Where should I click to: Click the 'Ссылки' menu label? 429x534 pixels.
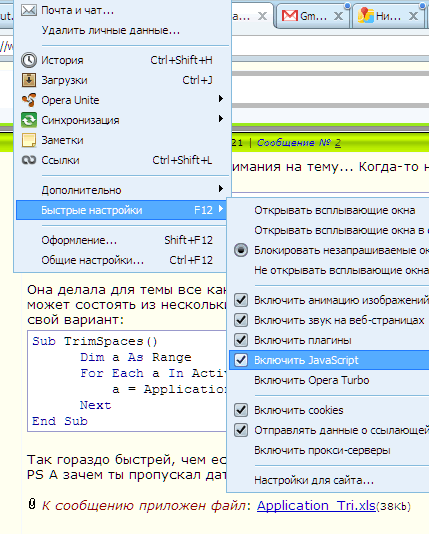click(x=60, y=160)
